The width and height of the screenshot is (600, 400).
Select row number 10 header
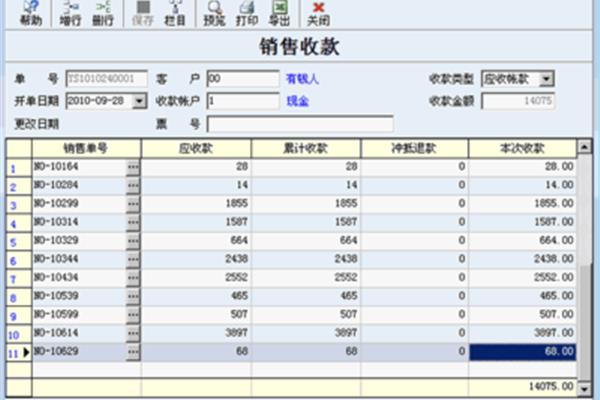pos(18,334)
